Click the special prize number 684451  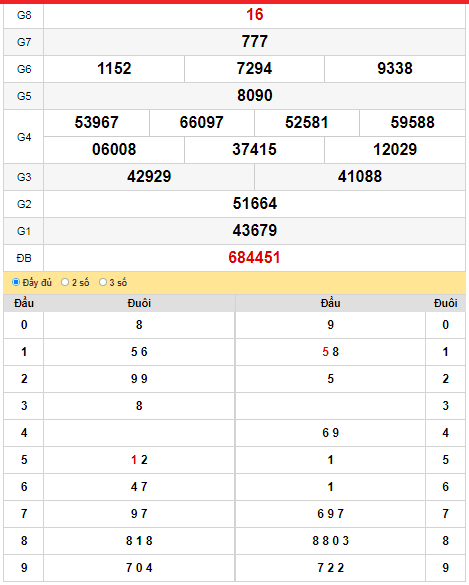254,257
